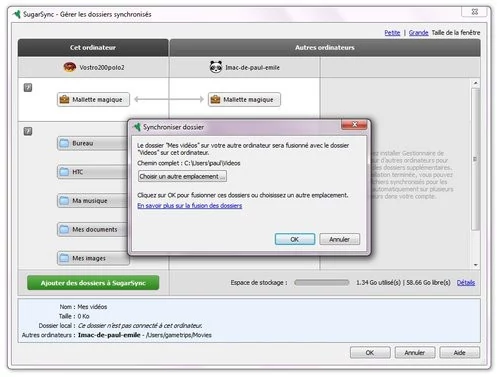The width and height of the screenshot is (500, 377).
Task: Click the hummingbird icon in Synchroniser dossier dialog
Action: pyautogui.click(x=137, y=127)
